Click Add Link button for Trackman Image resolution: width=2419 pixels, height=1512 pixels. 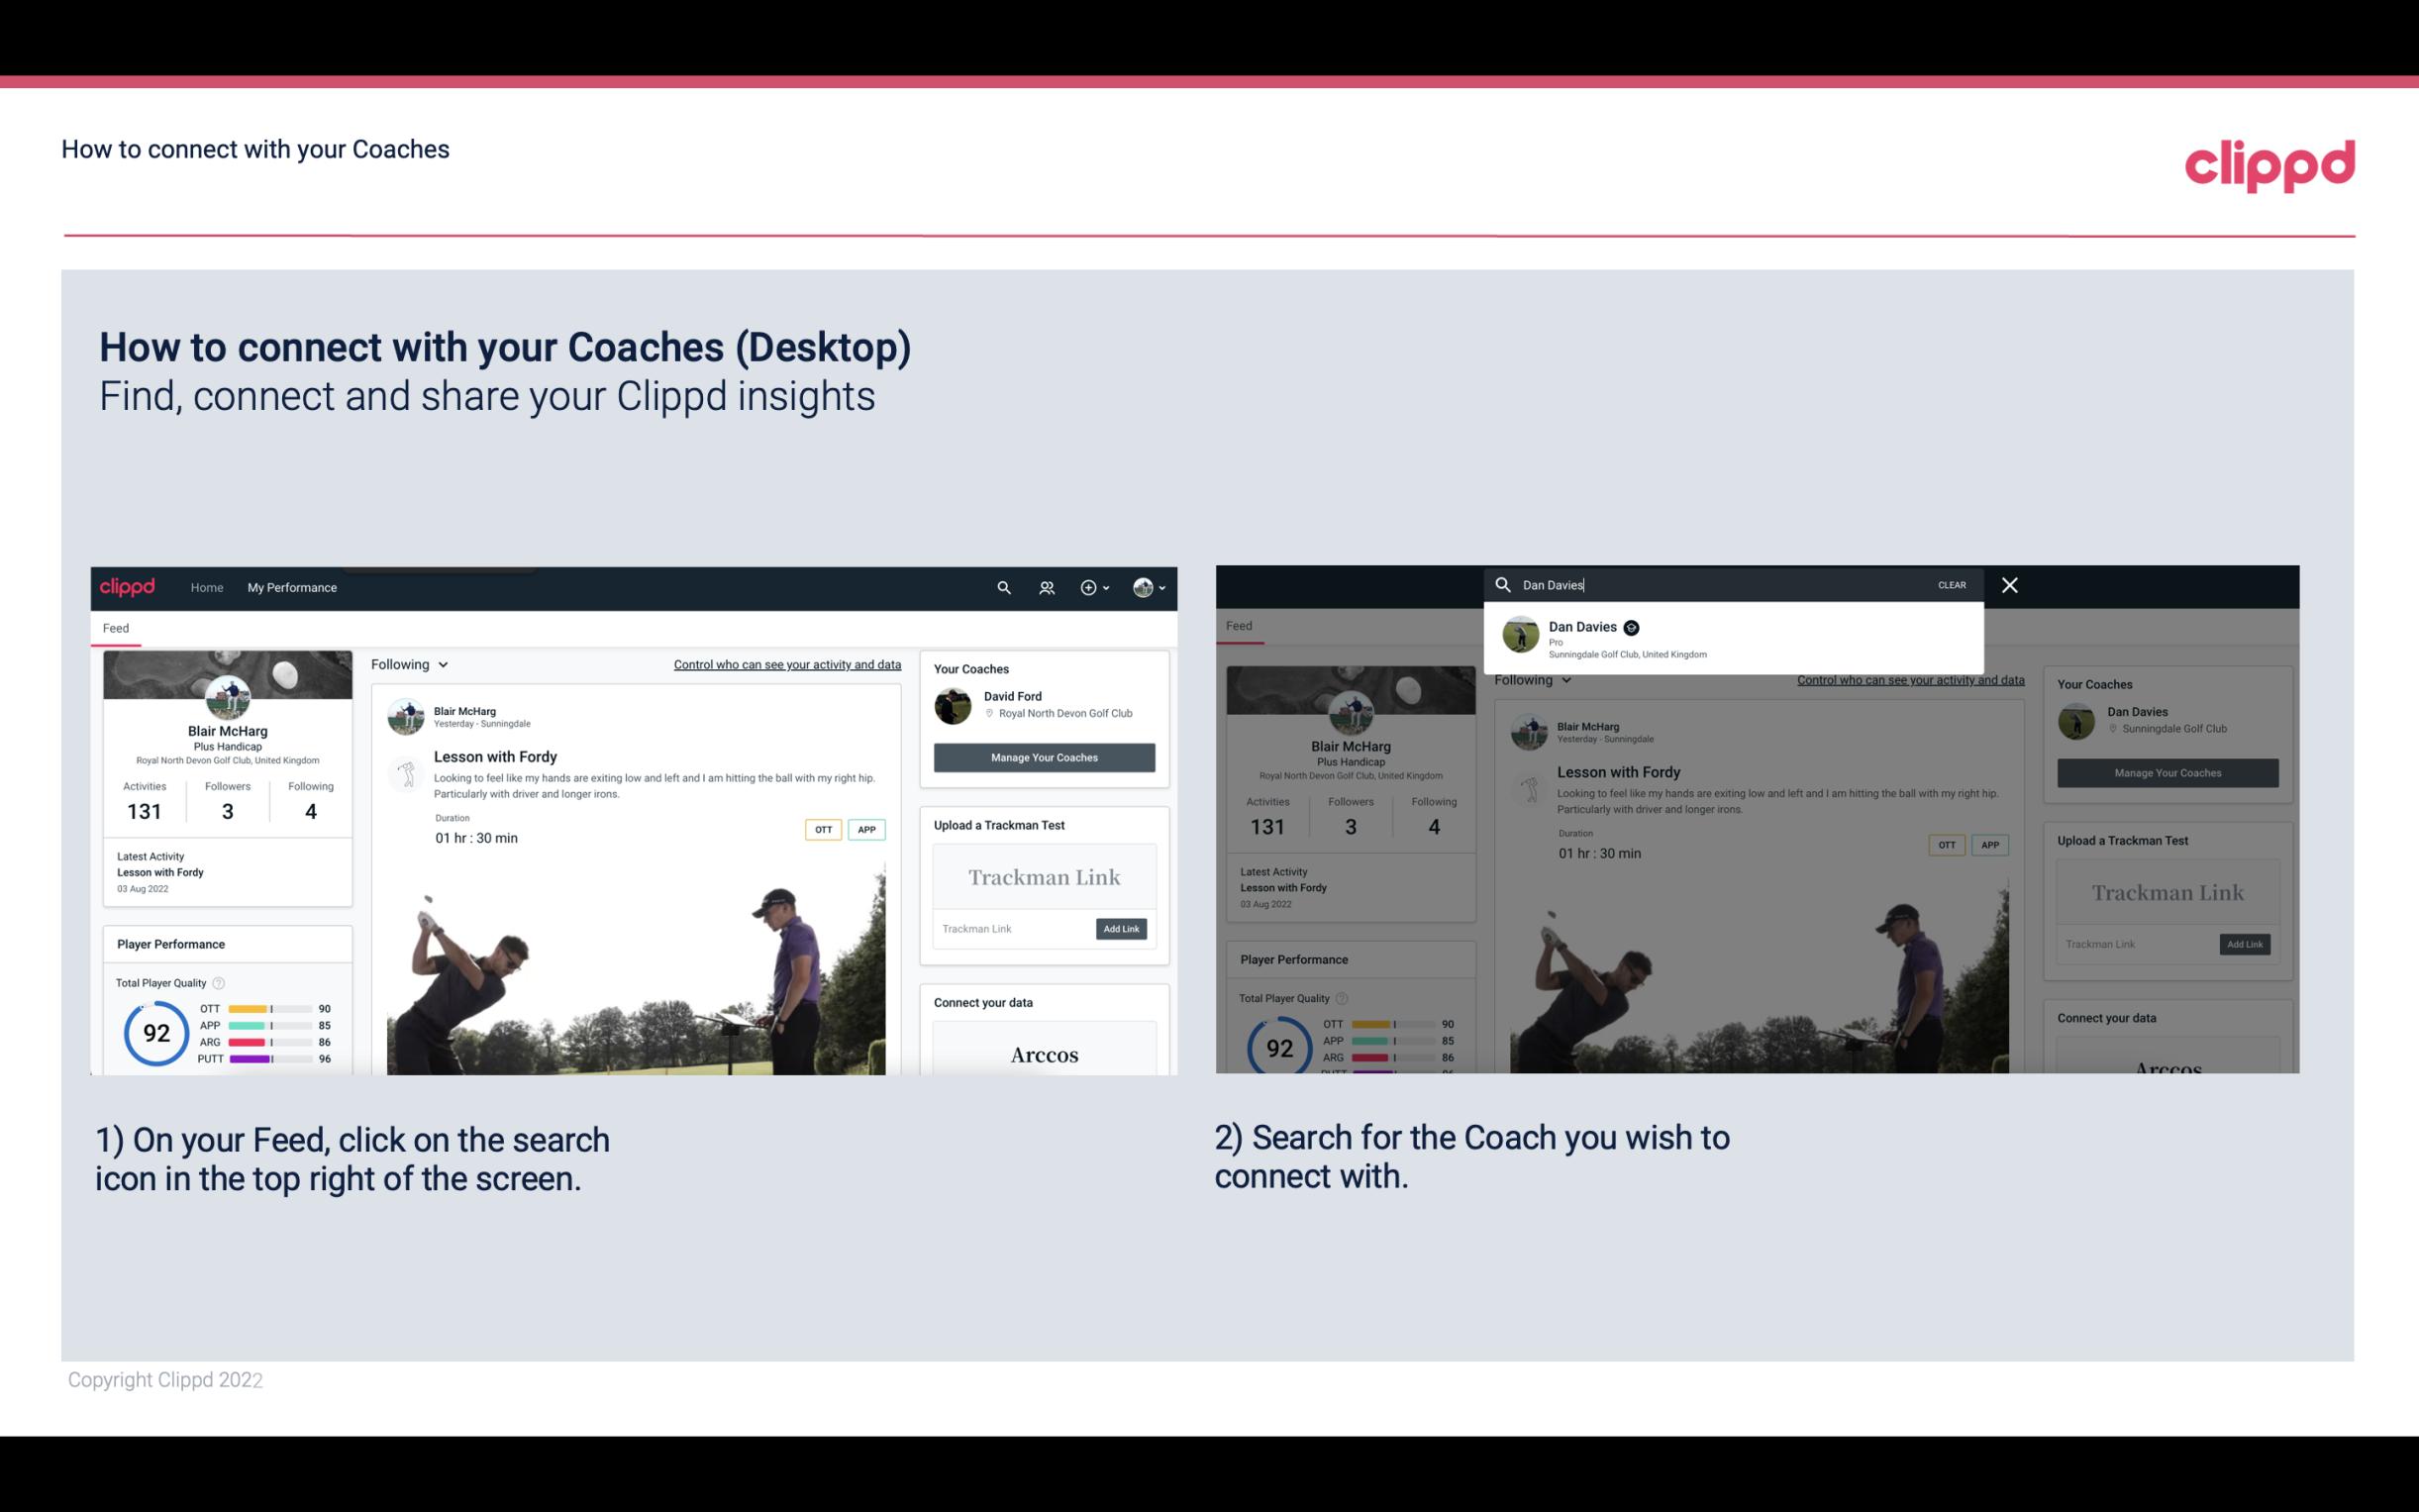coord(1122,929)
